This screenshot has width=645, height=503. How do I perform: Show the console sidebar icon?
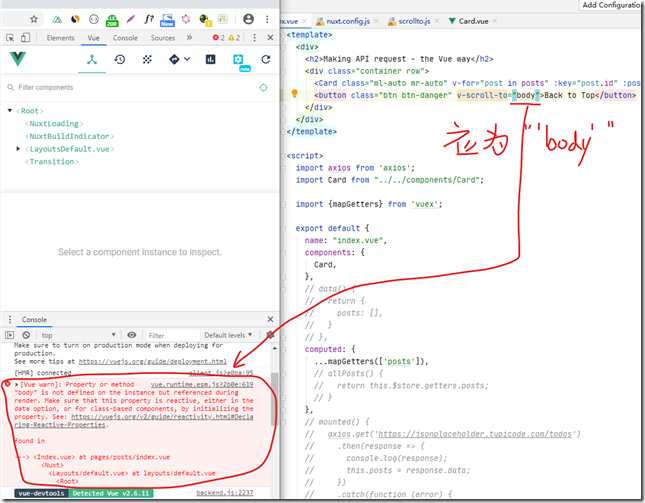(9, 335)
